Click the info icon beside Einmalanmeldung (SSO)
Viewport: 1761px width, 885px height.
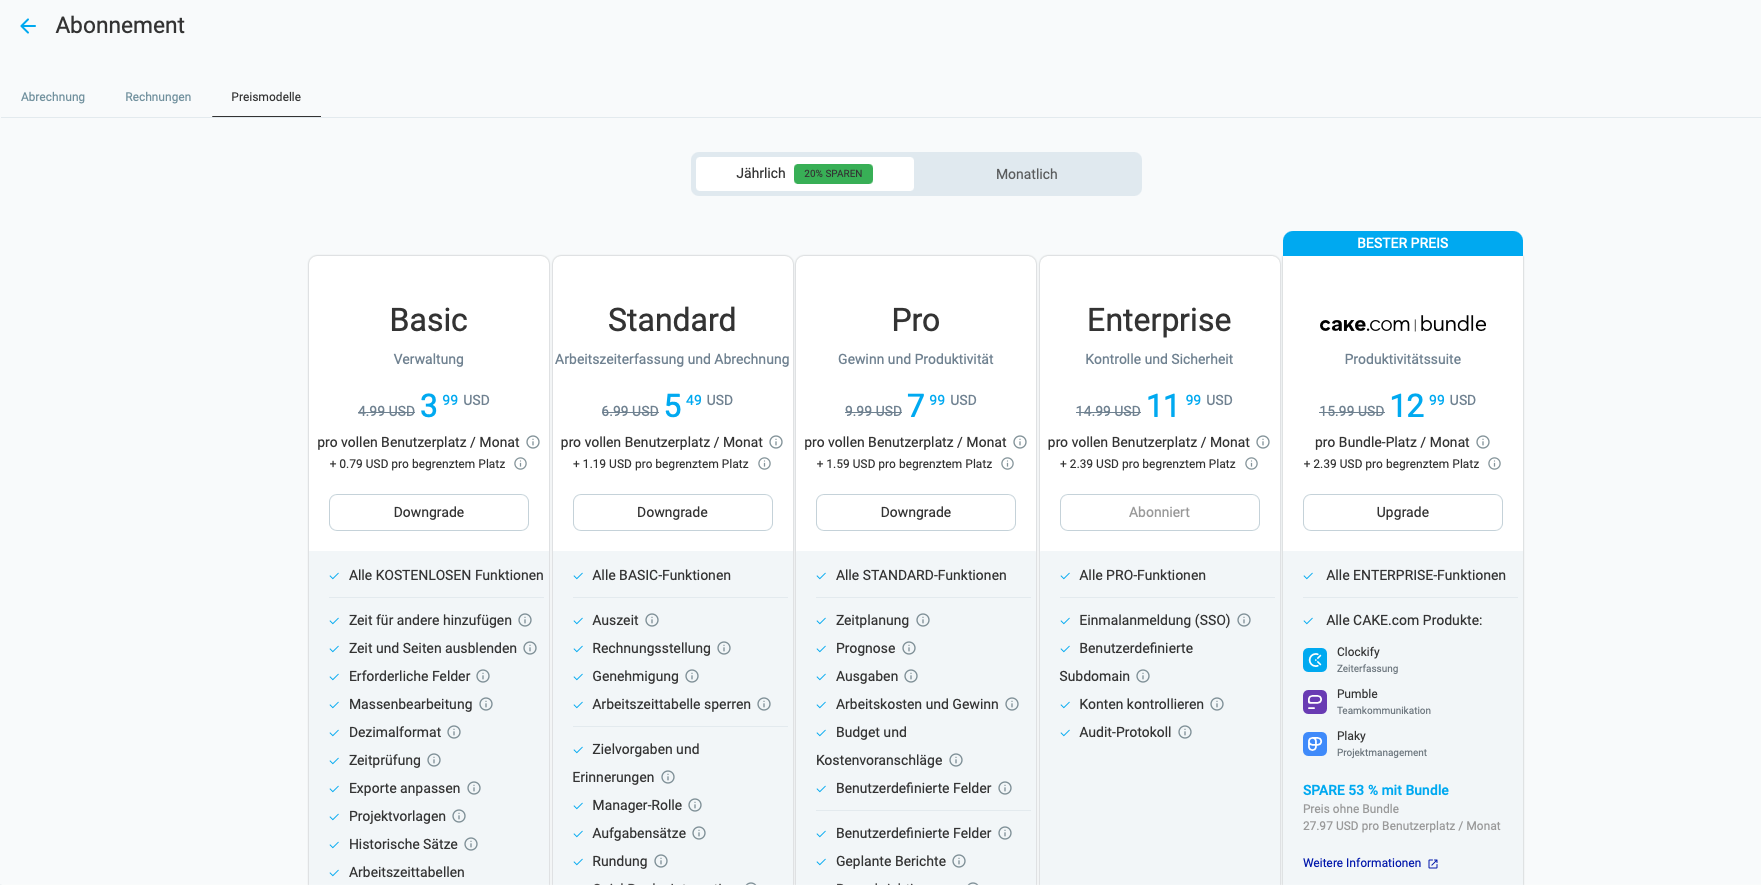1244,620
